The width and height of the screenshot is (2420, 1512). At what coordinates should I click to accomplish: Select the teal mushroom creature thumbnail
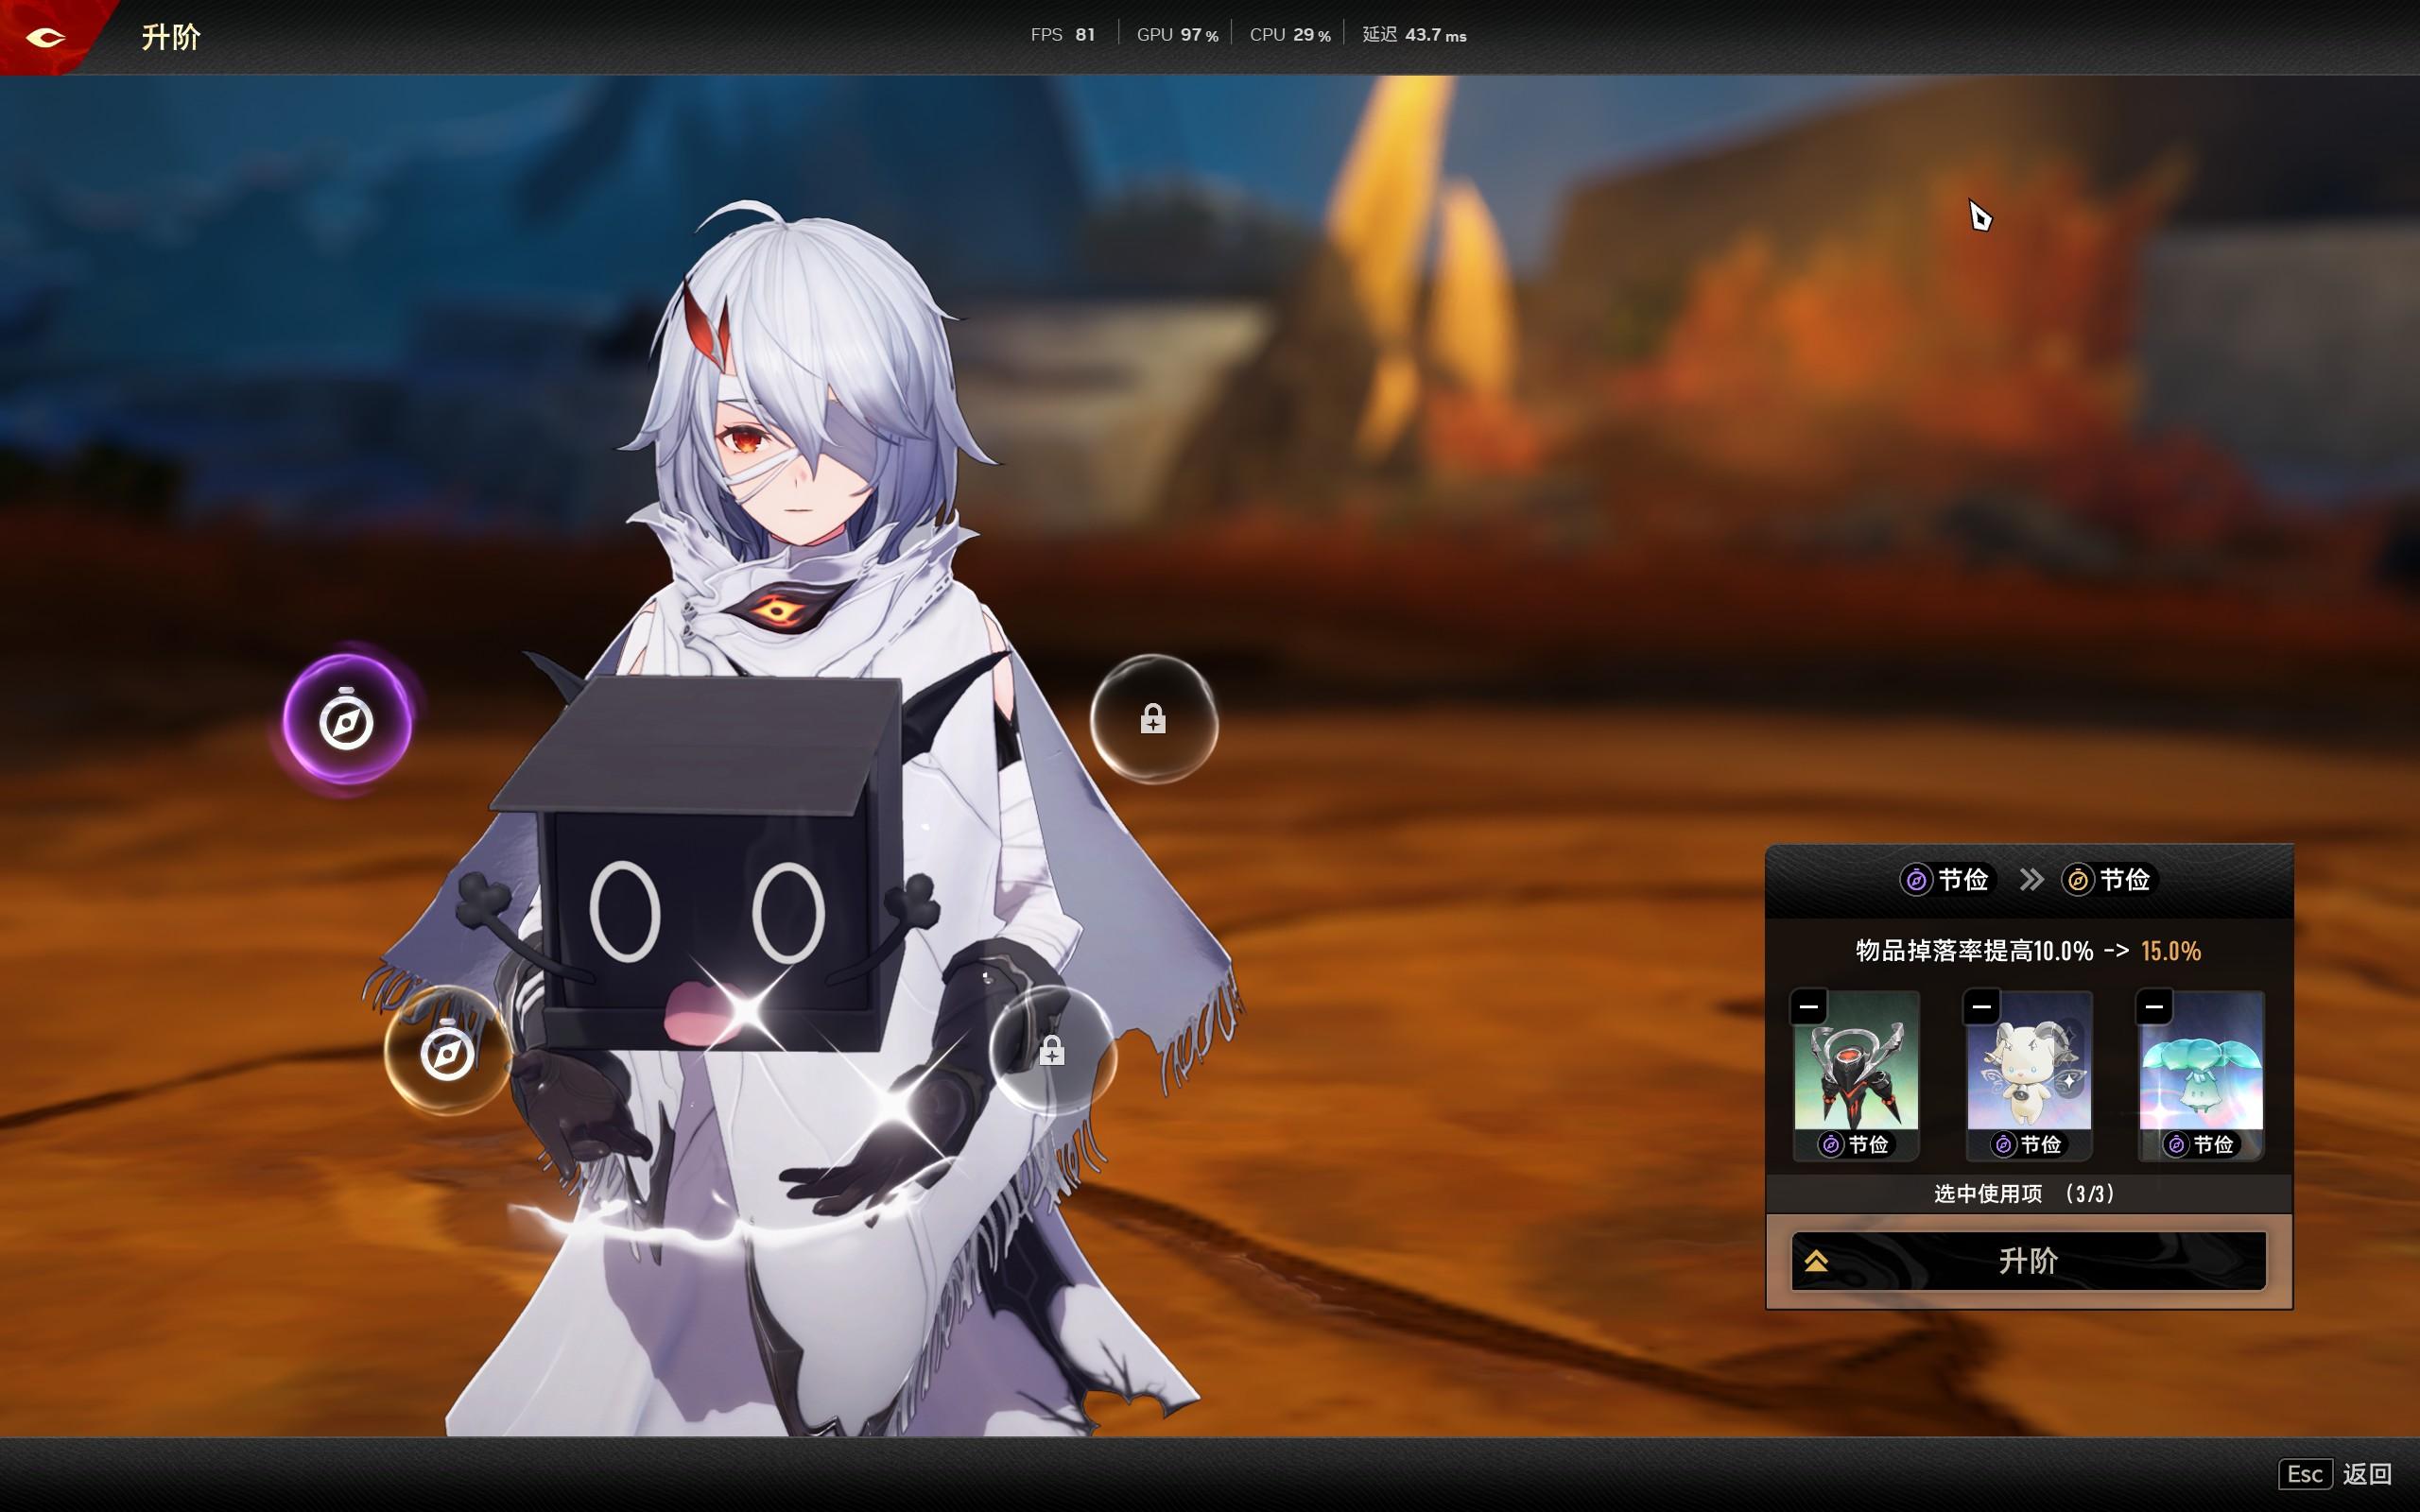[2200, 1068]
